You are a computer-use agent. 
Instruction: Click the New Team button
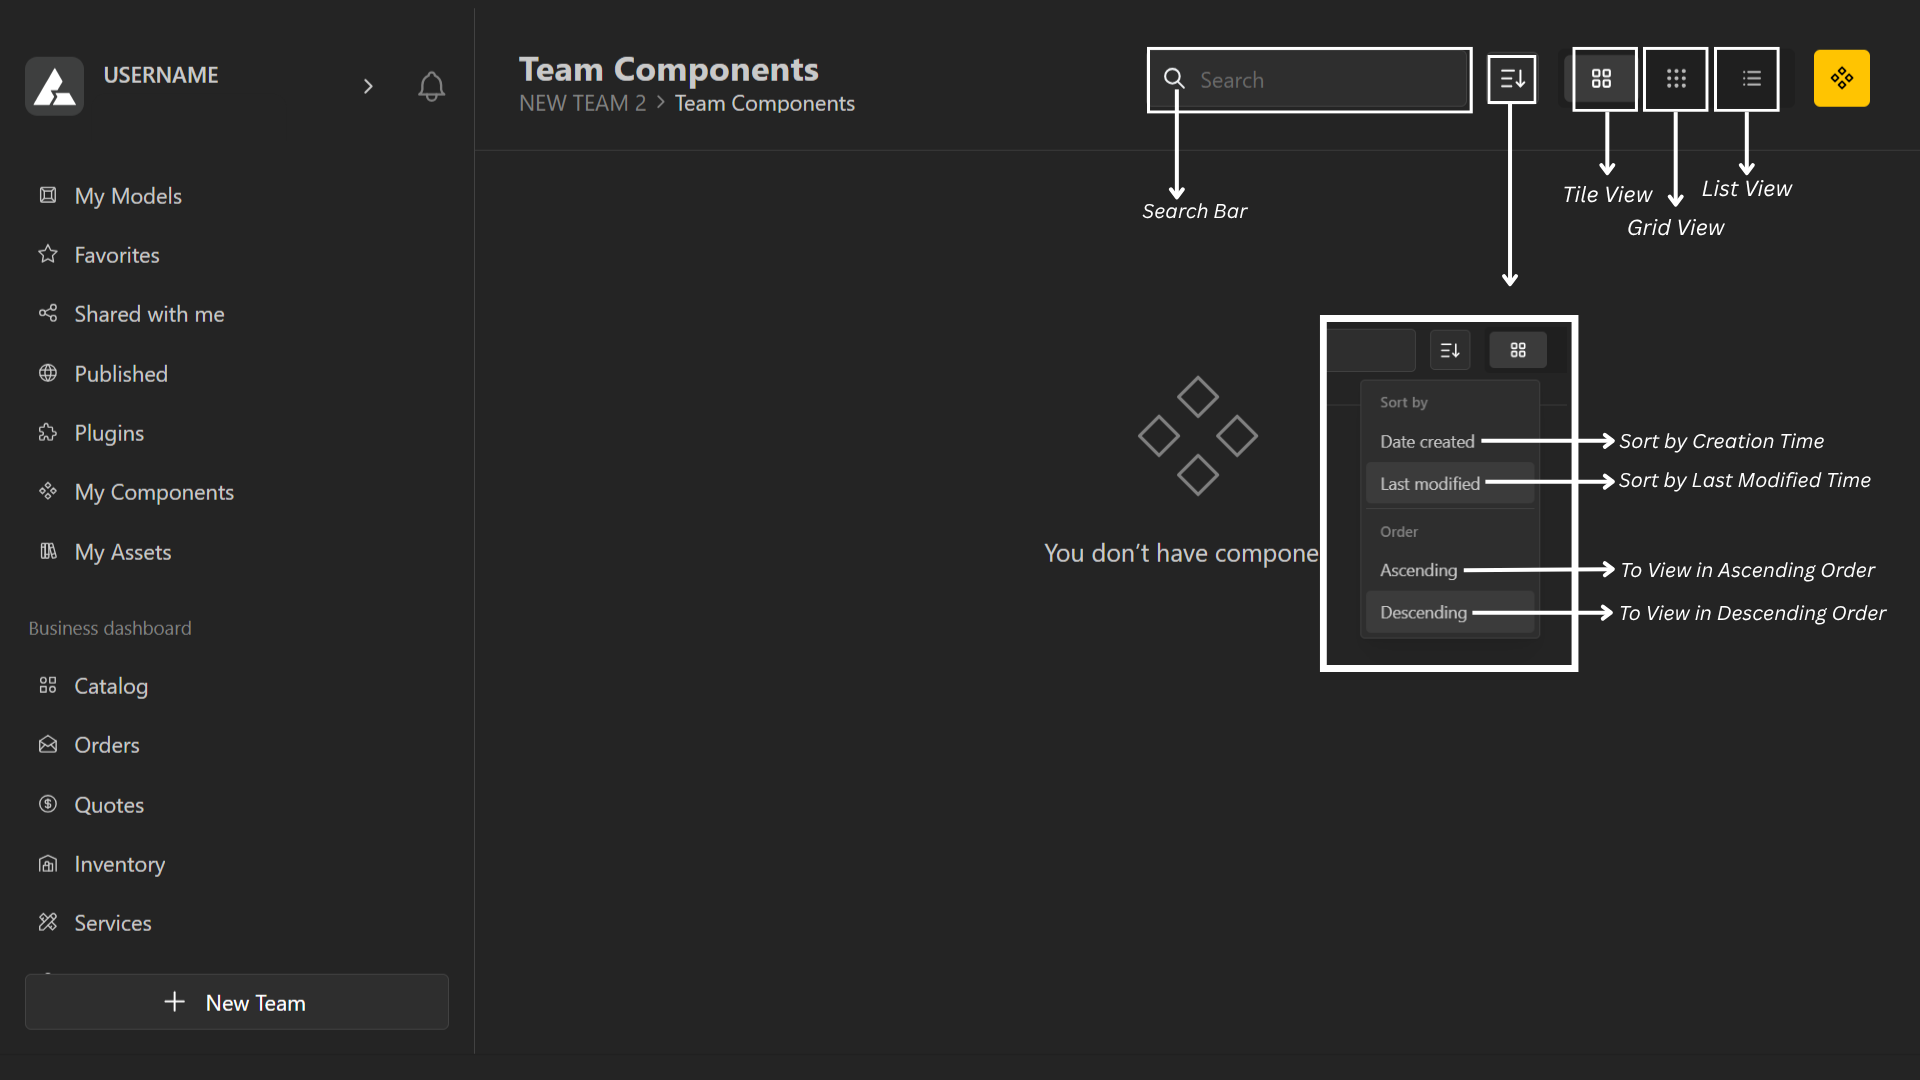[236, 1002]
